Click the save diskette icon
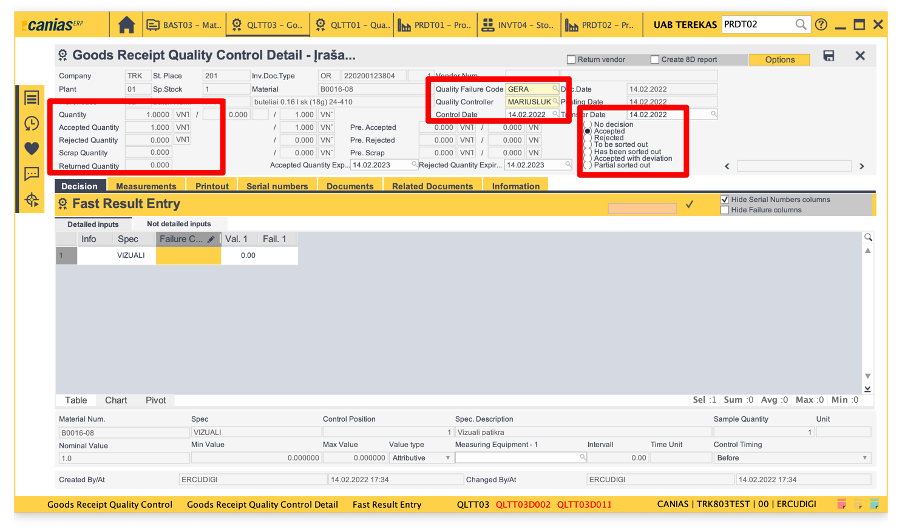The image size is (902, 530). 829,56
